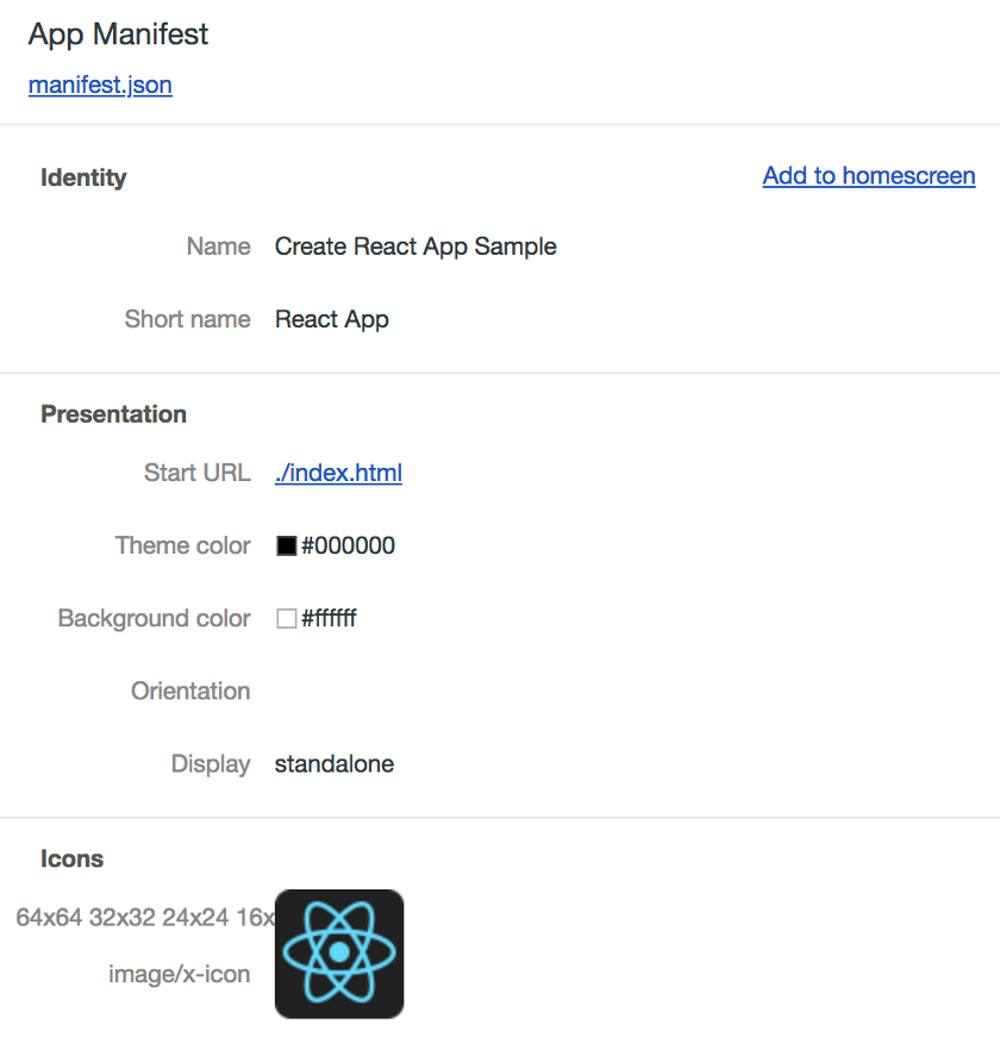Viewport: 1000px width, 1043px height.
Task: Click the Presentation section heading
Action: [114, 414]
